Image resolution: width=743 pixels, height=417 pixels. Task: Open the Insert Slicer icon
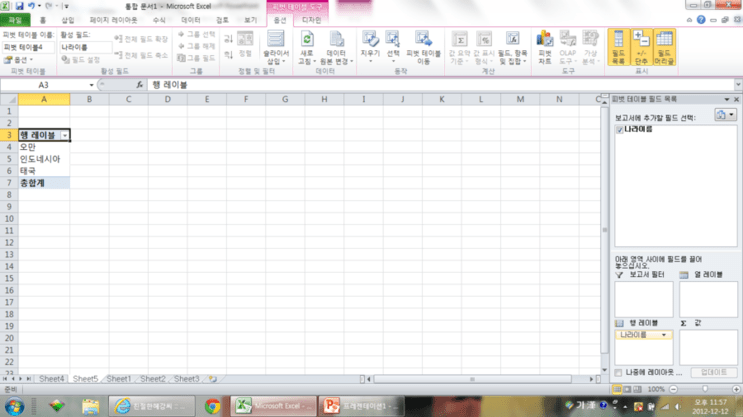[275, 39]
